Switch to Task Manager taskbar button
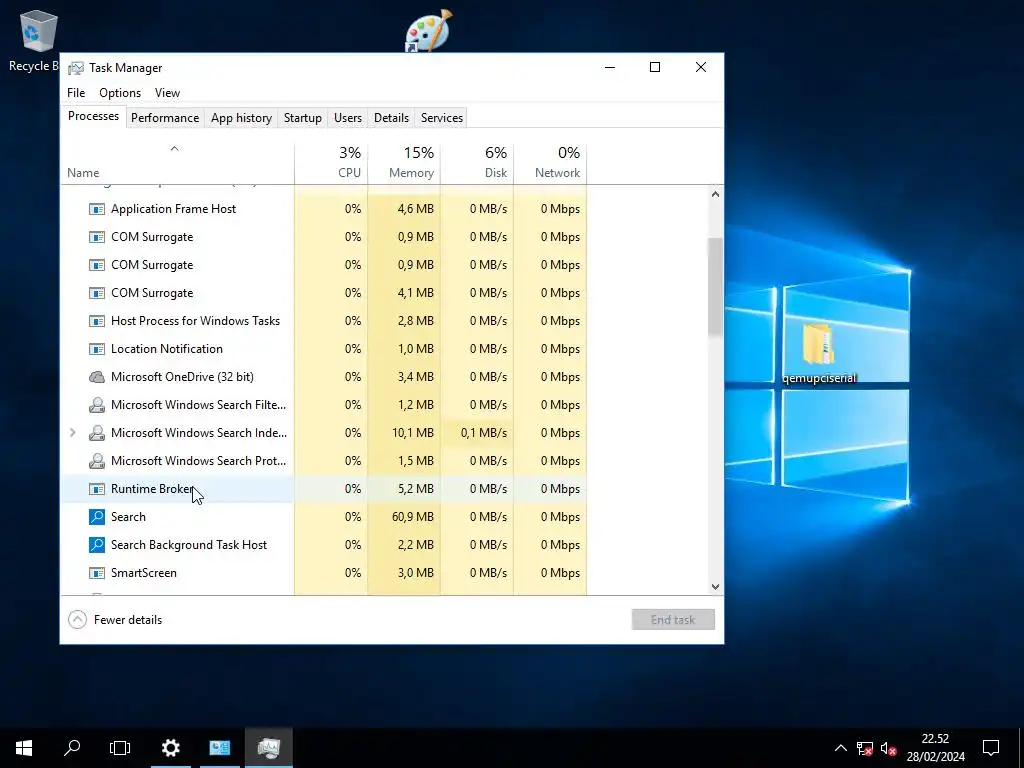This screenshot has width=1024, height=768. [x=268, y=748]
